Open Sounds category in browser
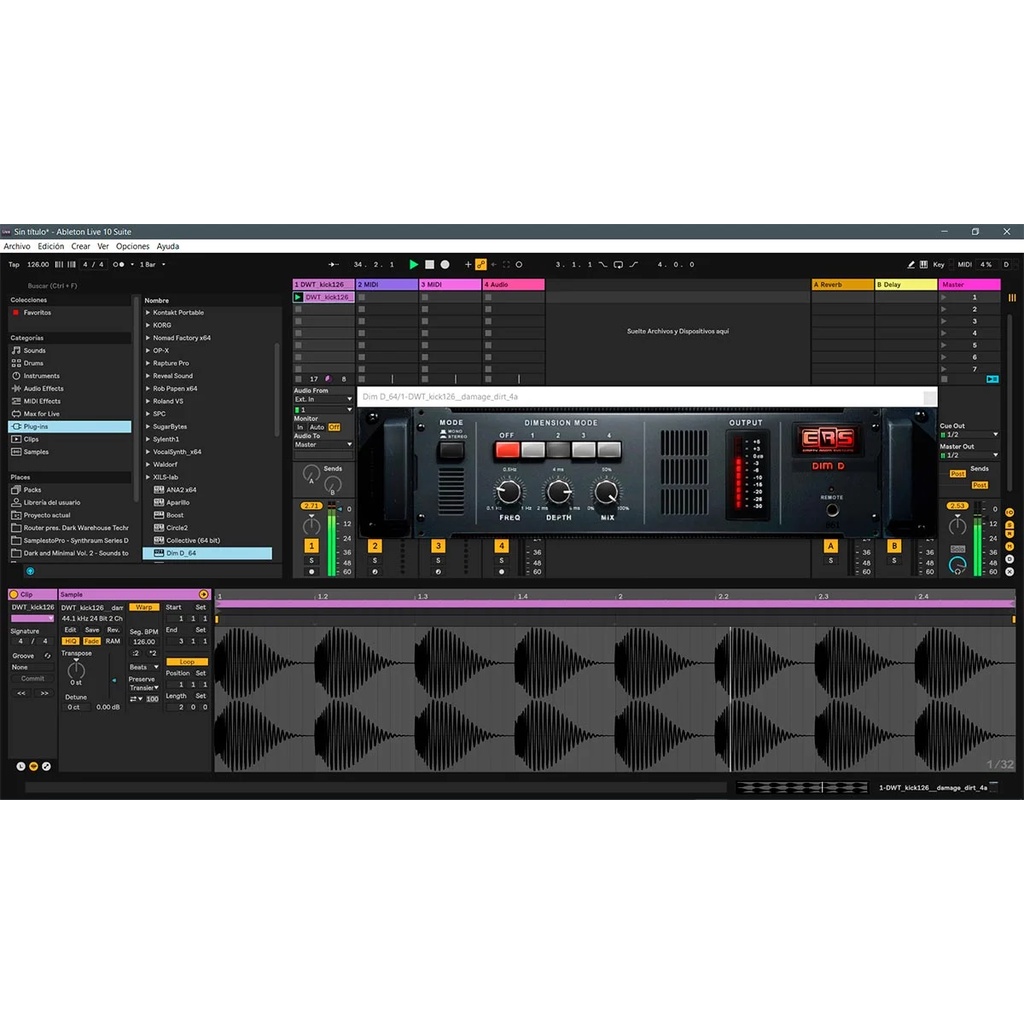1024x1024 pixels. point(34,351)
